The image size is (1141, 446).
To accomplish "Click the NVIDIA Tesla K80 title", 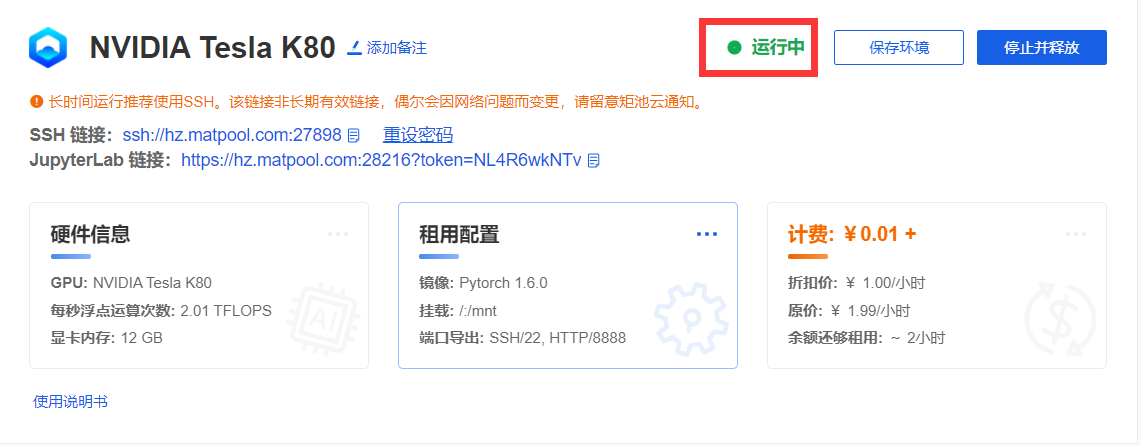I will point(212,48).
